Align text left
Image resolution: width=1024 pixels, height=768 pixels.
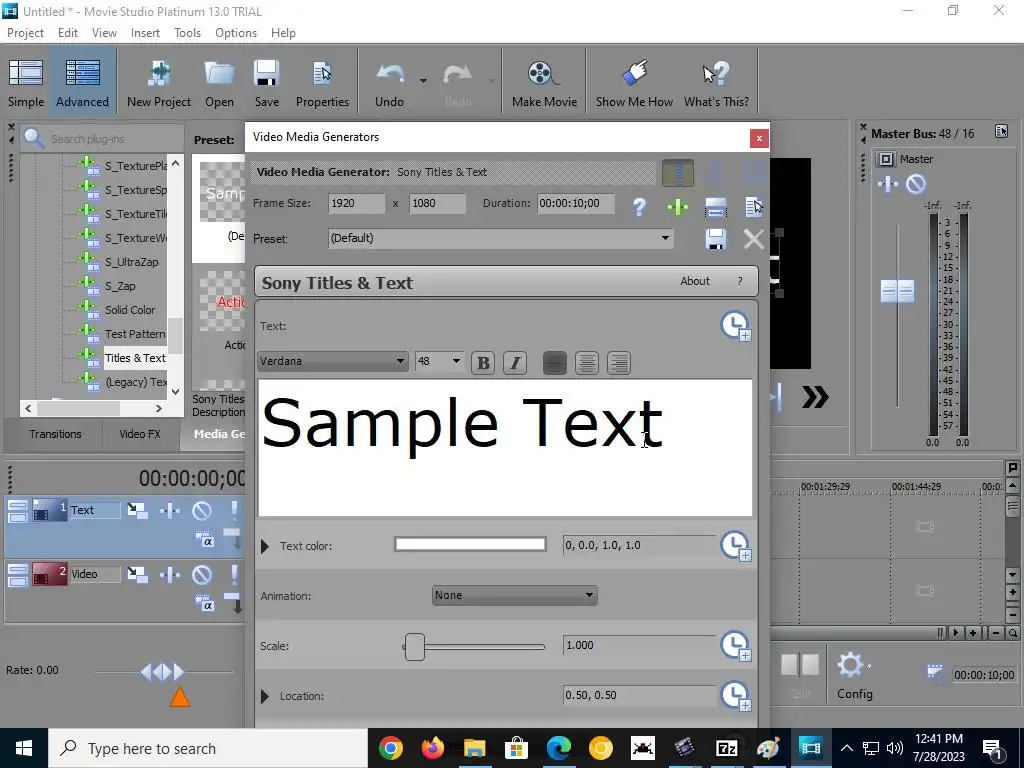tap(554, 363)
